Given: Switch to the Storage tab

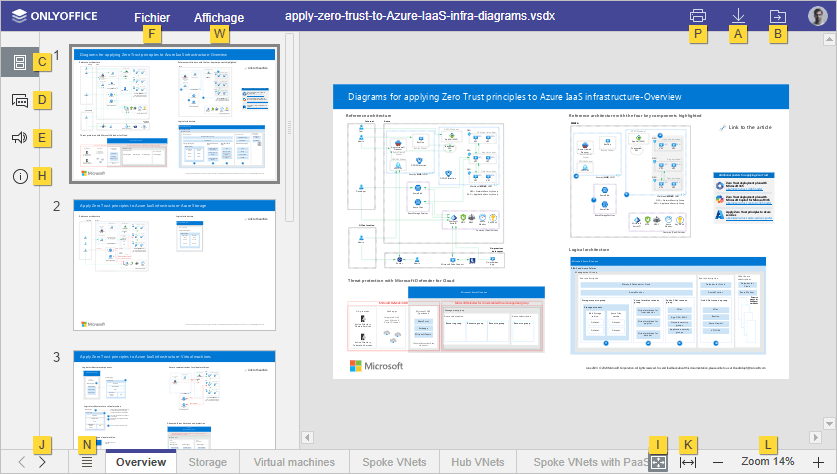Looking at the screenshot, I should pos(208,462).
